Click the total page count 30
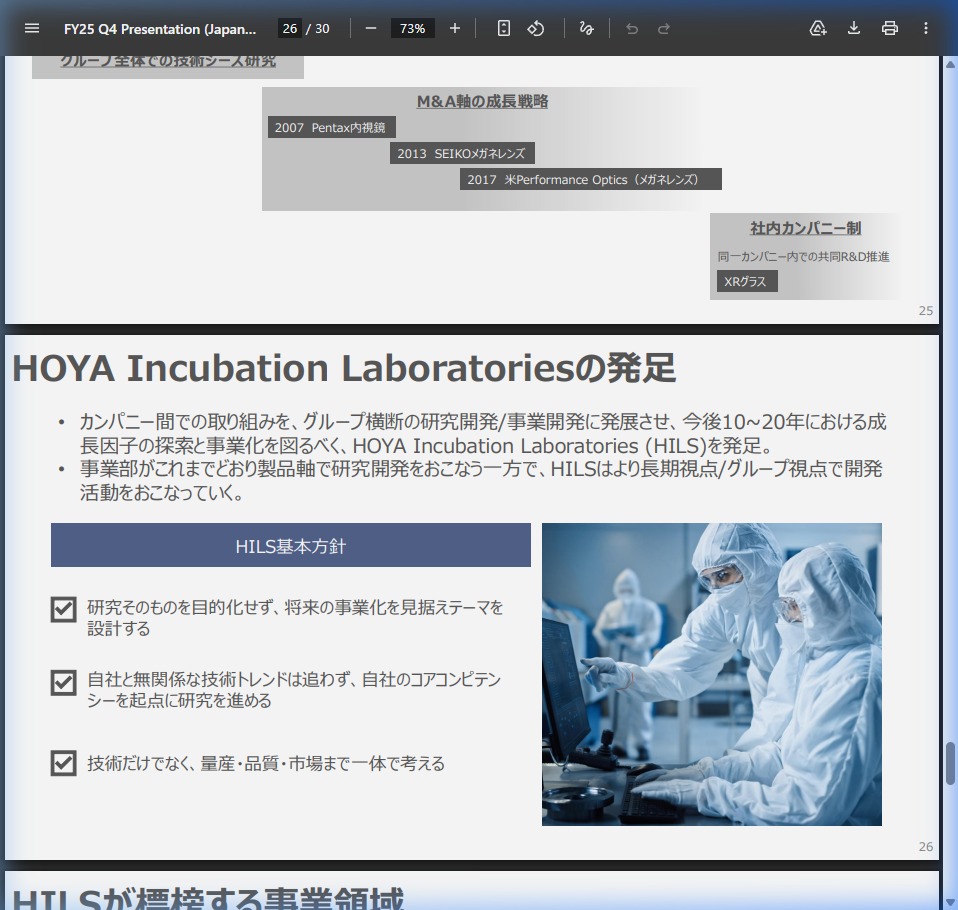 (322, 29)
